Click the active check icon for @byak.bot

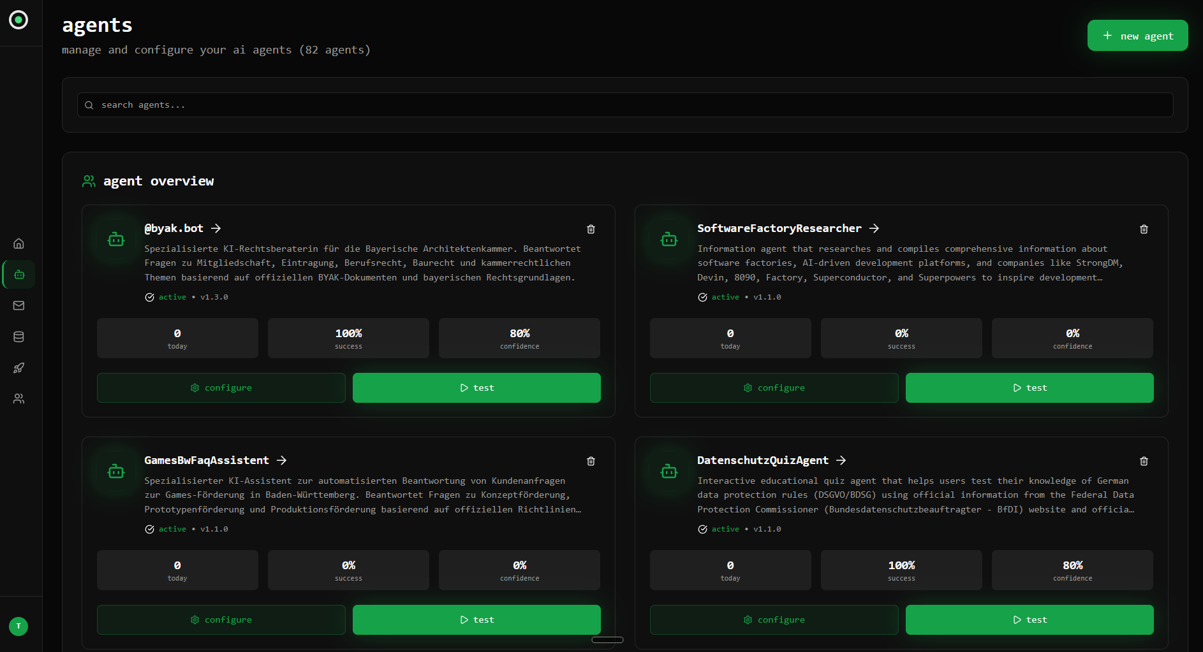coord(150,297)
